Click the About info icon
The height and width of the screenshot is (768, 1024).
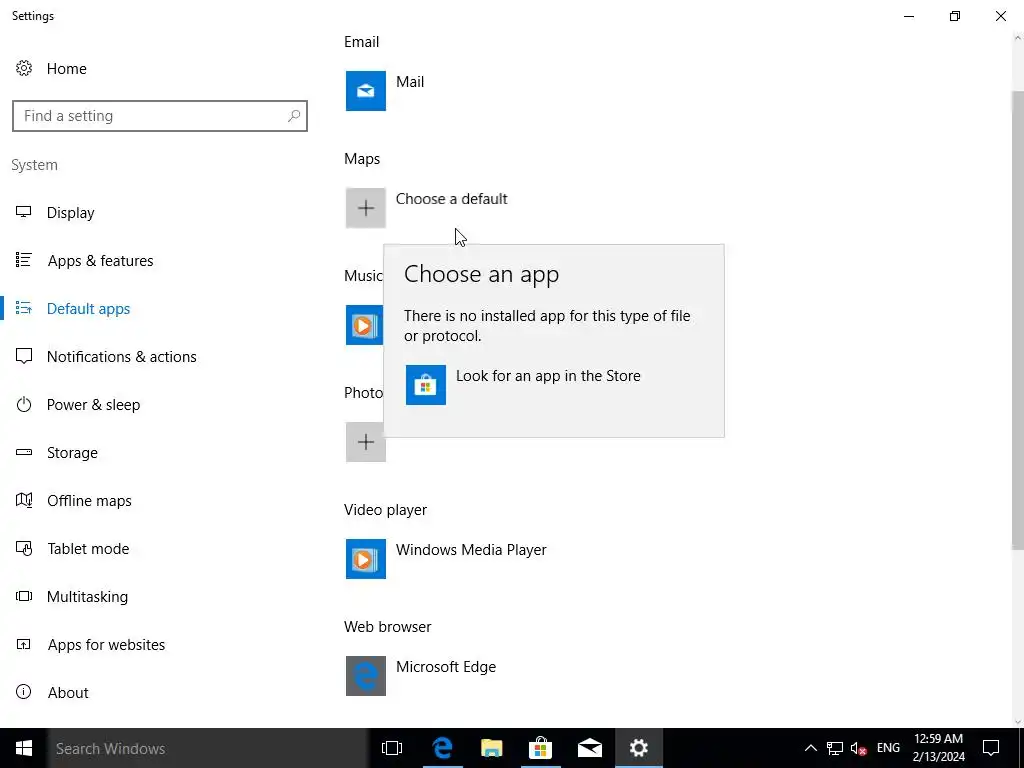pos(24,692)
